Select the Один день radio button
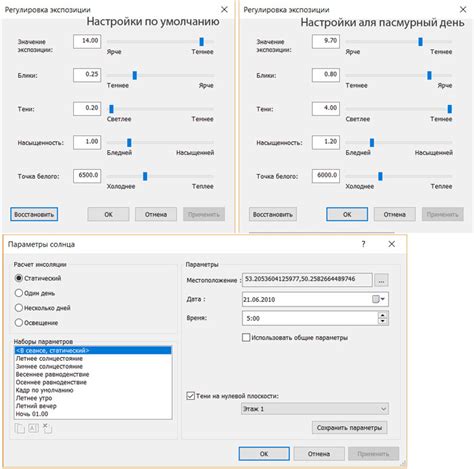 (19, 293)
